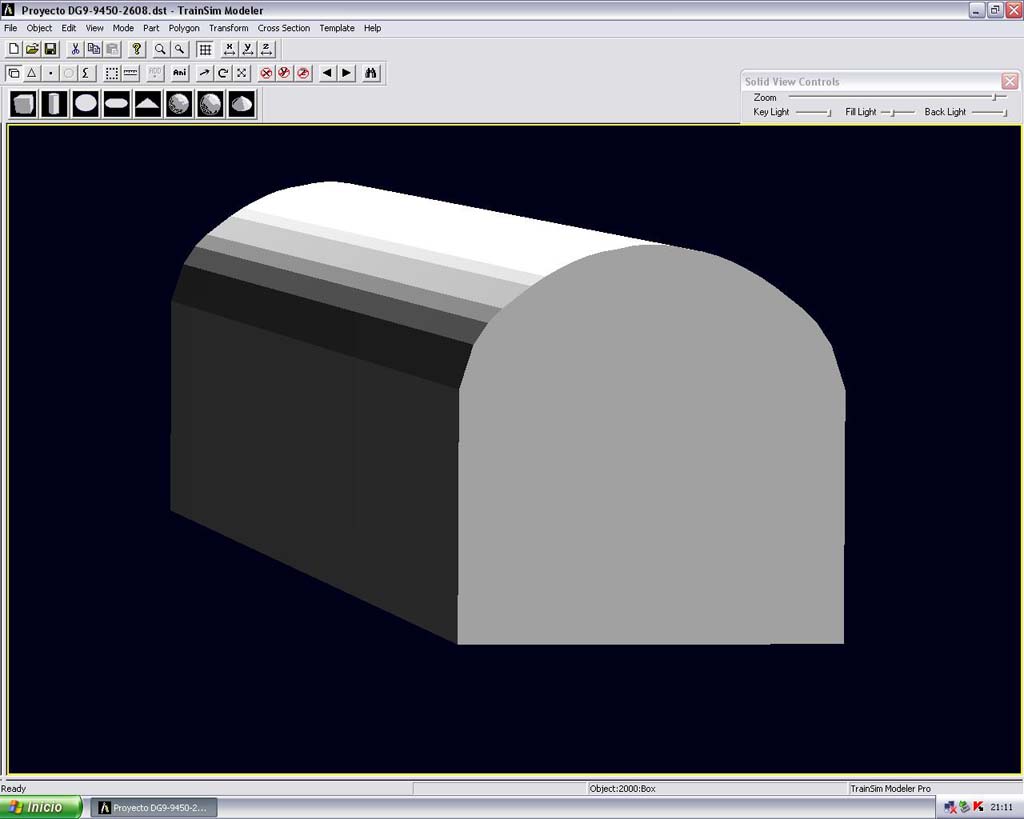Open the Polygon menu
Viewport: 1024px width, 819px height.
click(x=184, y=28)
